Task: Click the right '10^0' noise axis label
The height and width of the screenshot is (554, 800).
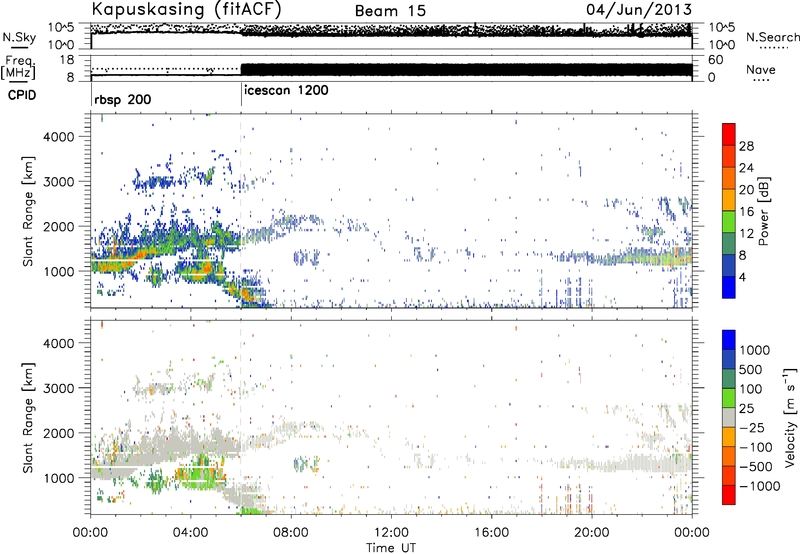Action: 722,45
